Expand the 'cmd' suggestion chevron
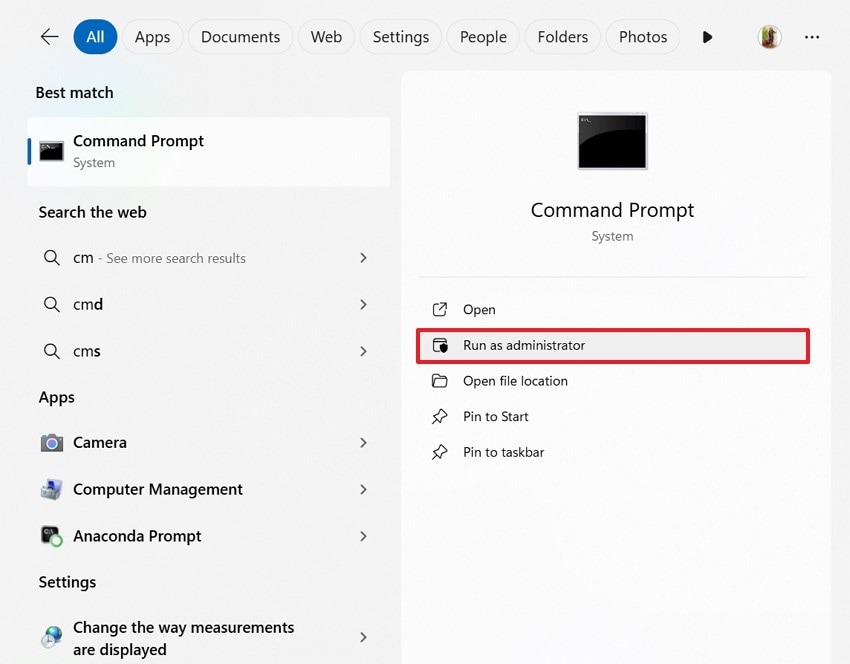 pyautogui.click(x=363, y=305)
